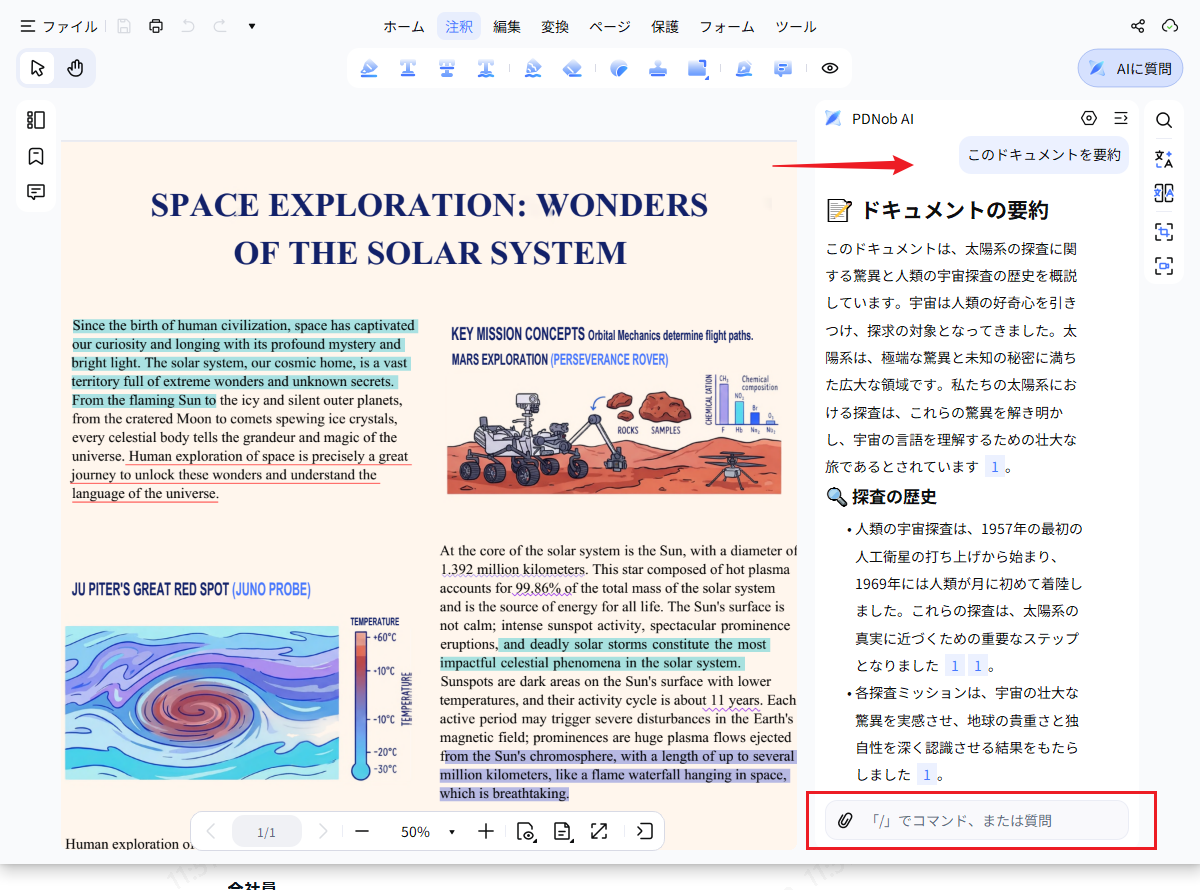Go to the previous page

[x=210, y=831]
